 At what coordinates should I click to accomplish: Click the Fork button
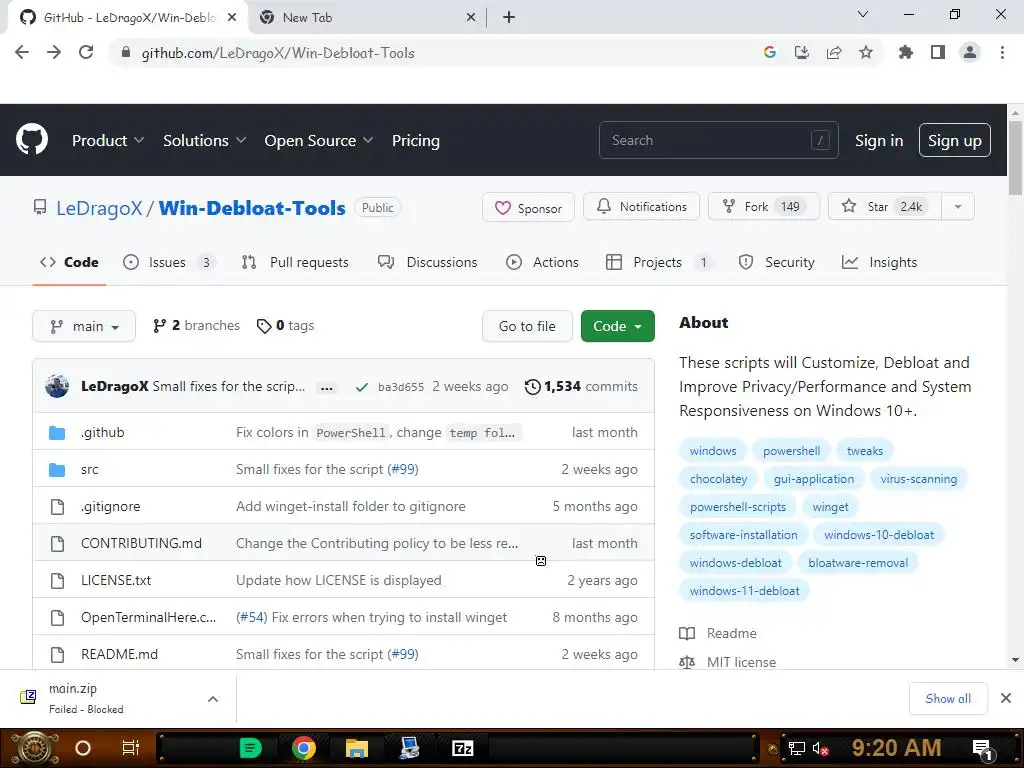[x=764, y=207]
